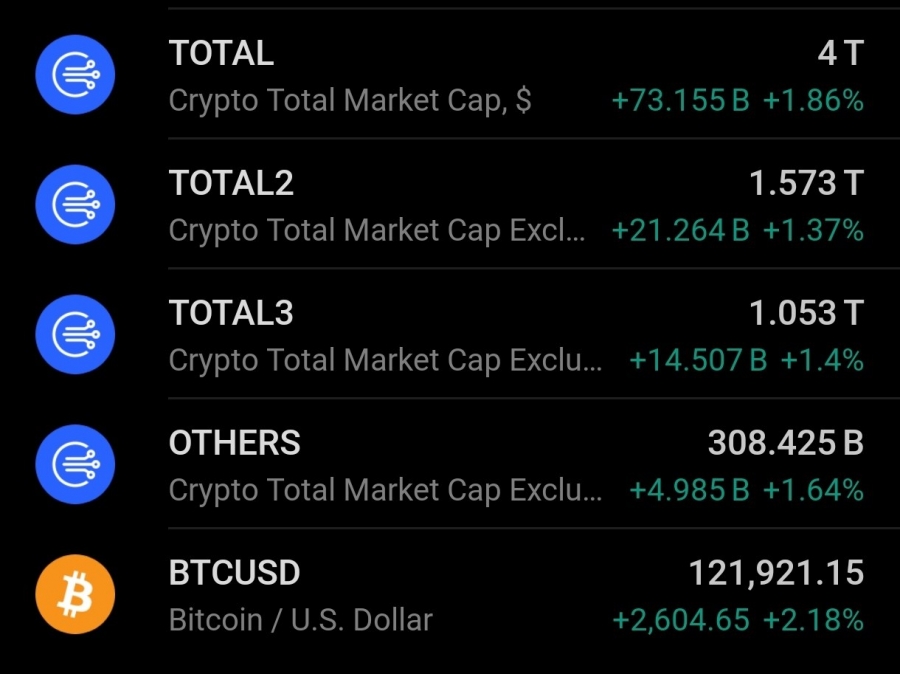Image resolution: width=900 pixels, height=674 pixels.
Task: Tap the OTHERS blue circle icon
Action: pyautogui.click(x=75, y=465)
